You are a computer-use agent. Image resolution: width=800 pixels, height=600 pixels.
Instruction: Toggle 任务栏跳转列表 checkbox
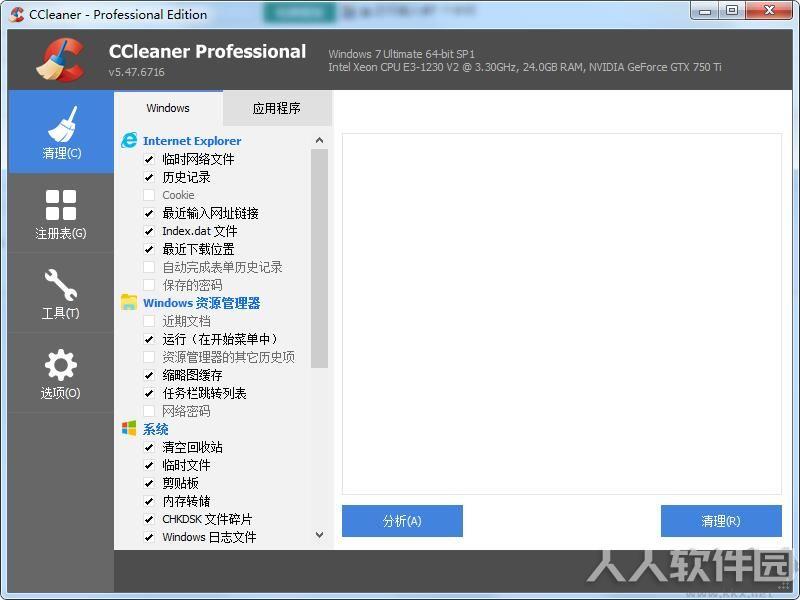tap(149, 393)
